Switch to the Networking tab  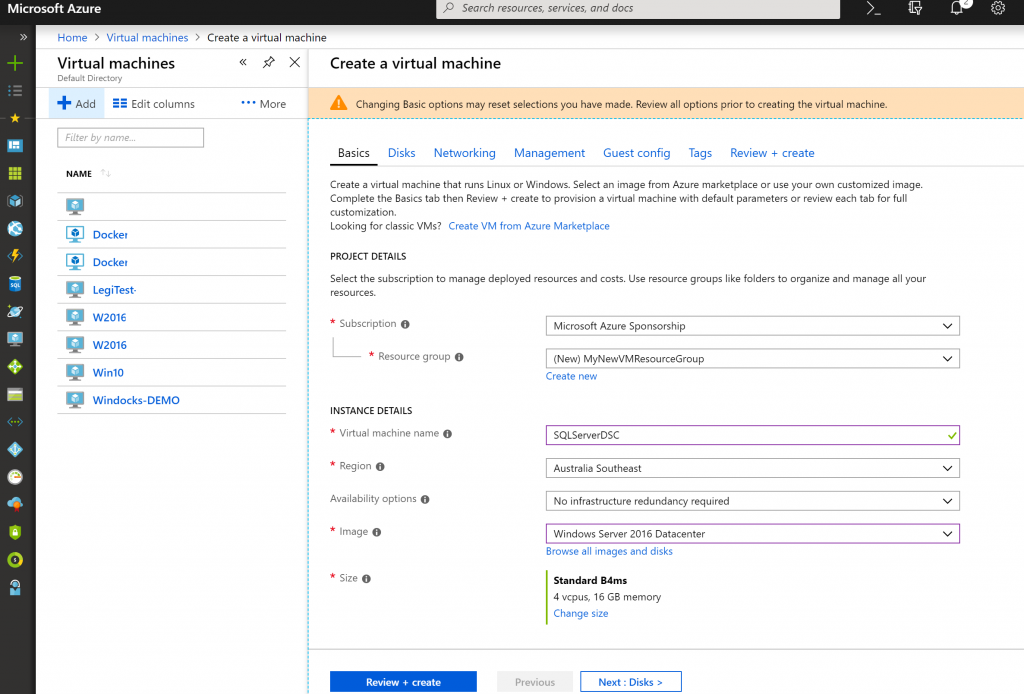[464, 152]
